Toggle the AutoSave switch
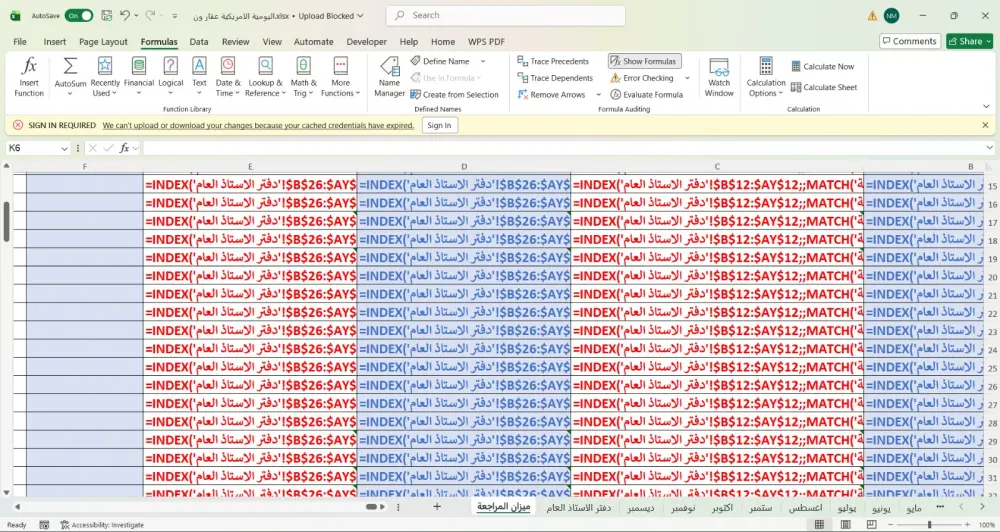The image size is (1000, 532). (79, 15)
